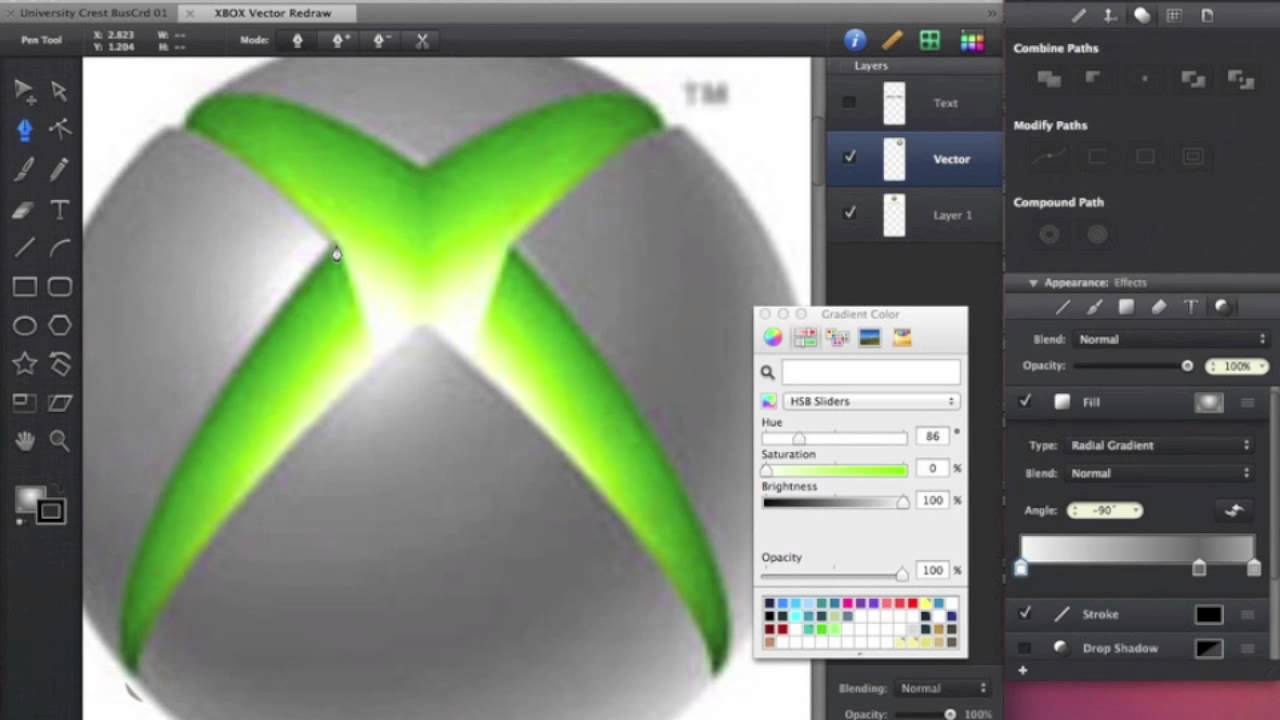
Task: Select the anchor point convert tool
Action: (59, 129)
